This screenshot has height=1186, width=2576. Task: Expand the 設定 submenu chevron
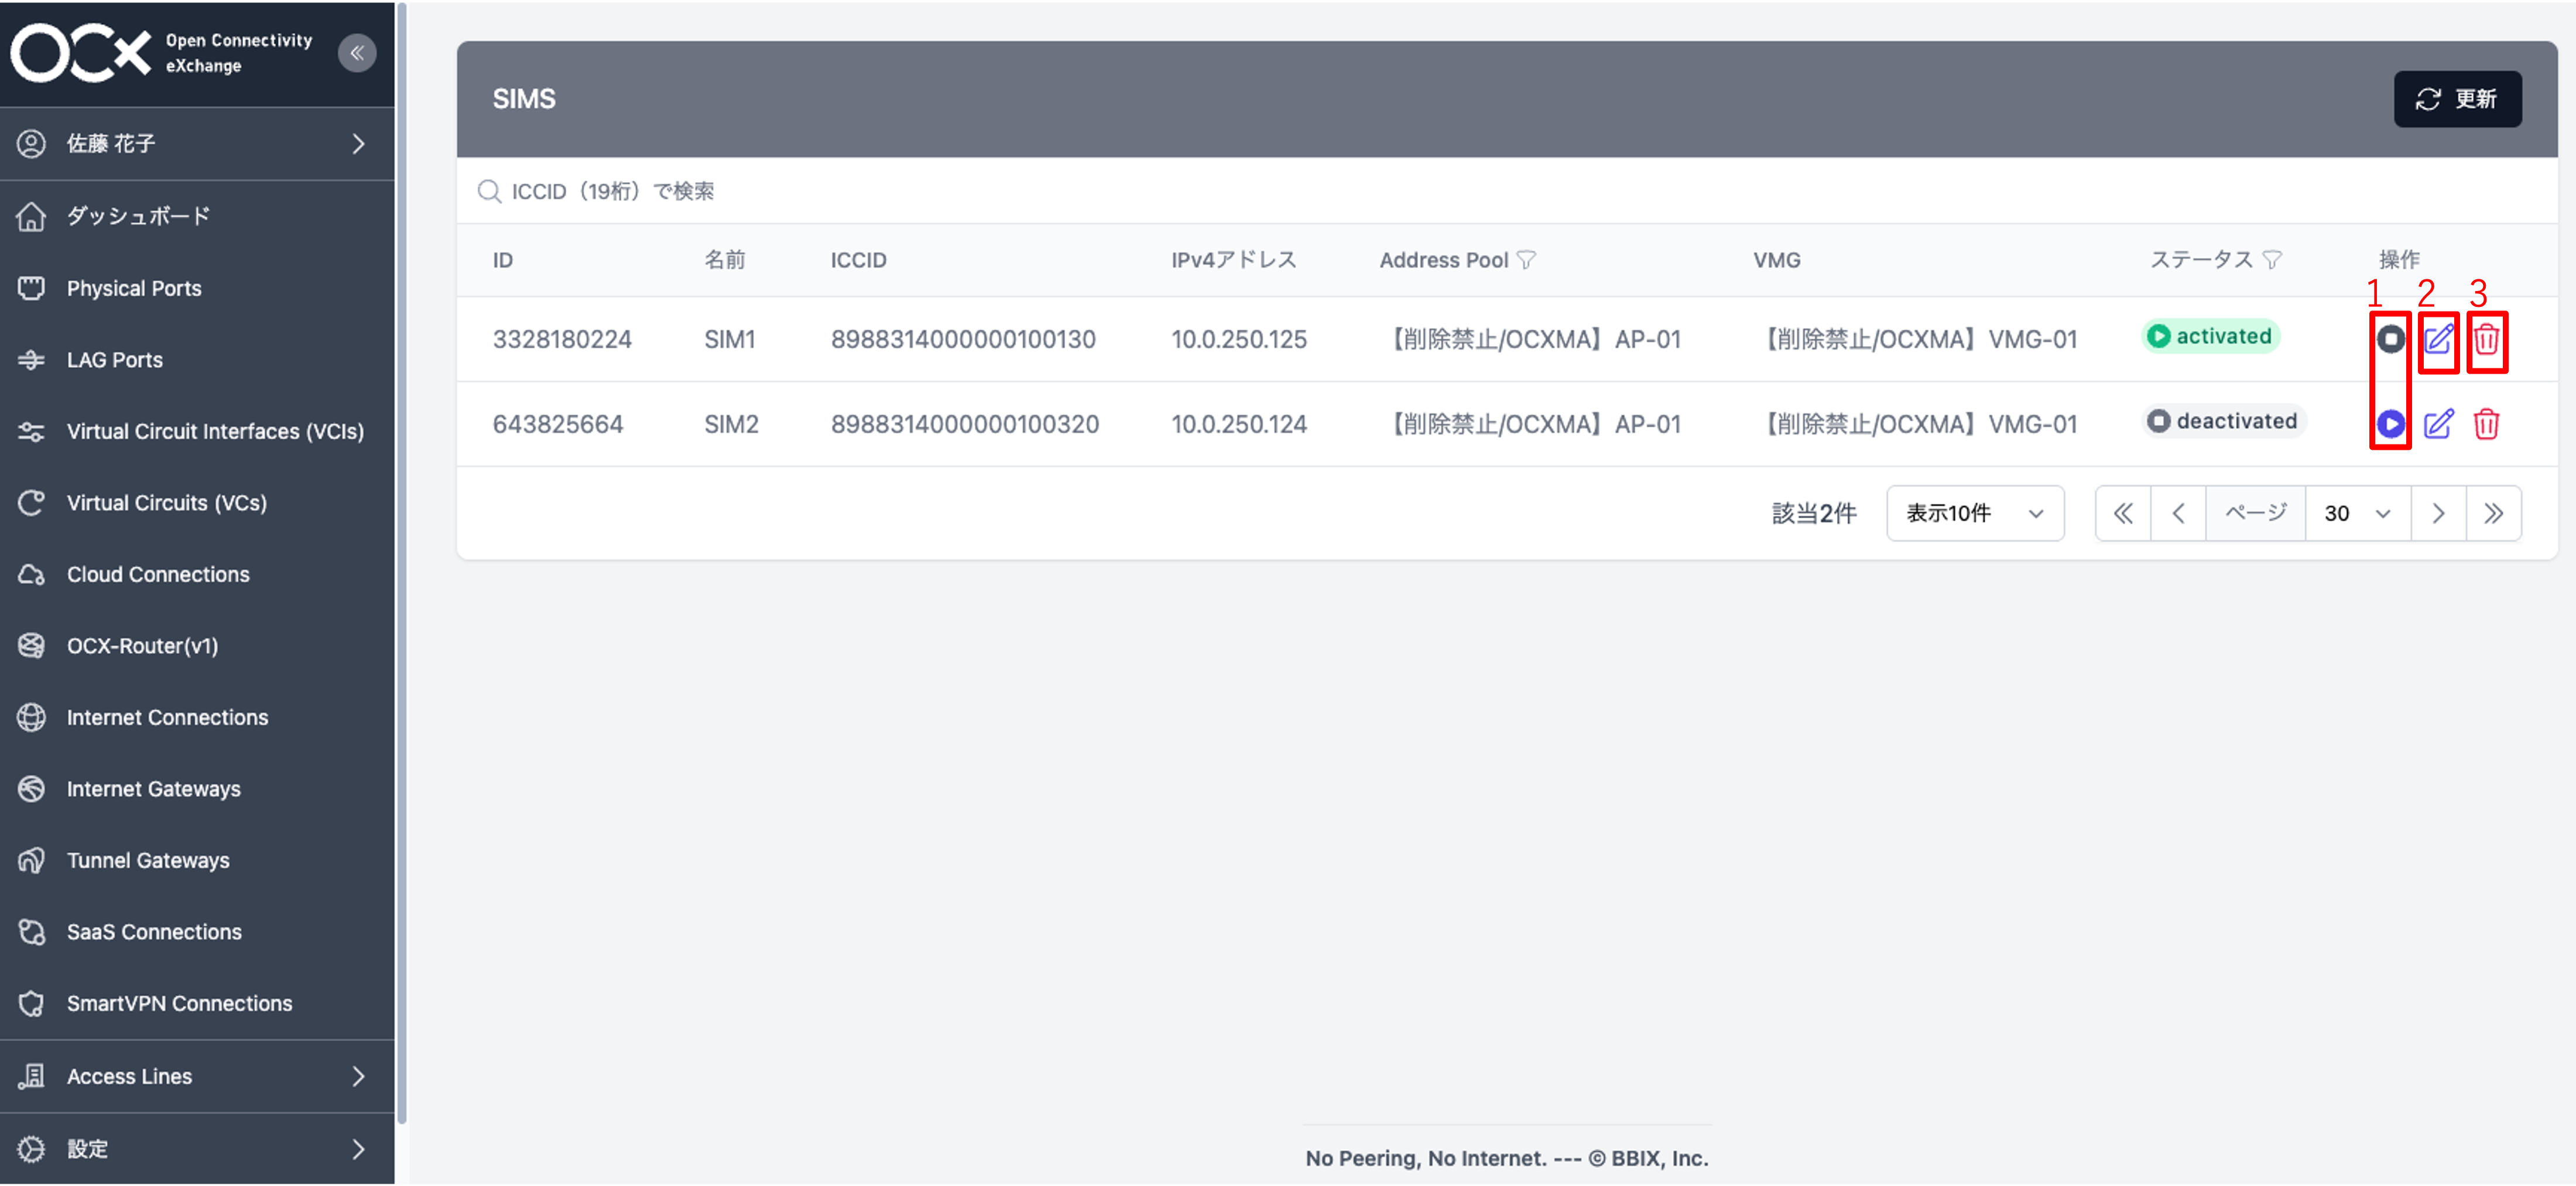[359, 1149]
